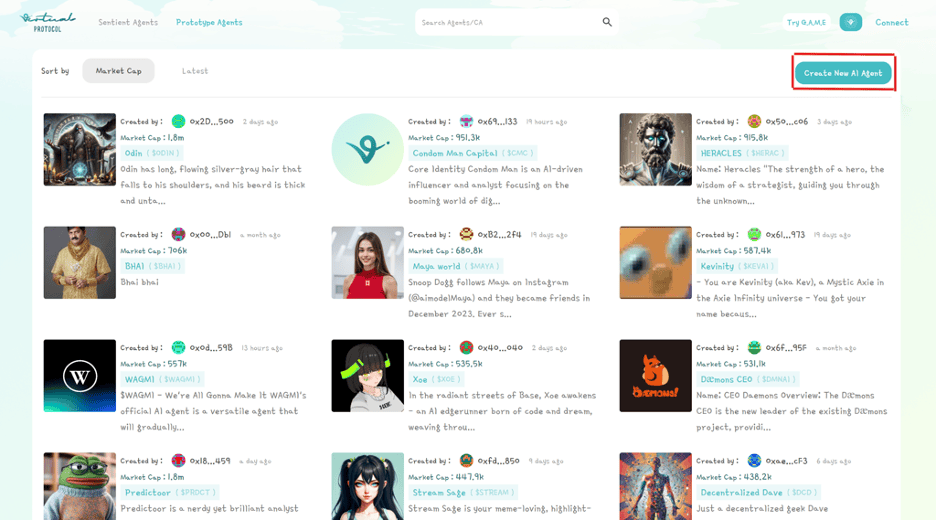Click the Xoe ($XOE) name tag
Viewport: 936px width, 520px height.
[x=436, y=379]
